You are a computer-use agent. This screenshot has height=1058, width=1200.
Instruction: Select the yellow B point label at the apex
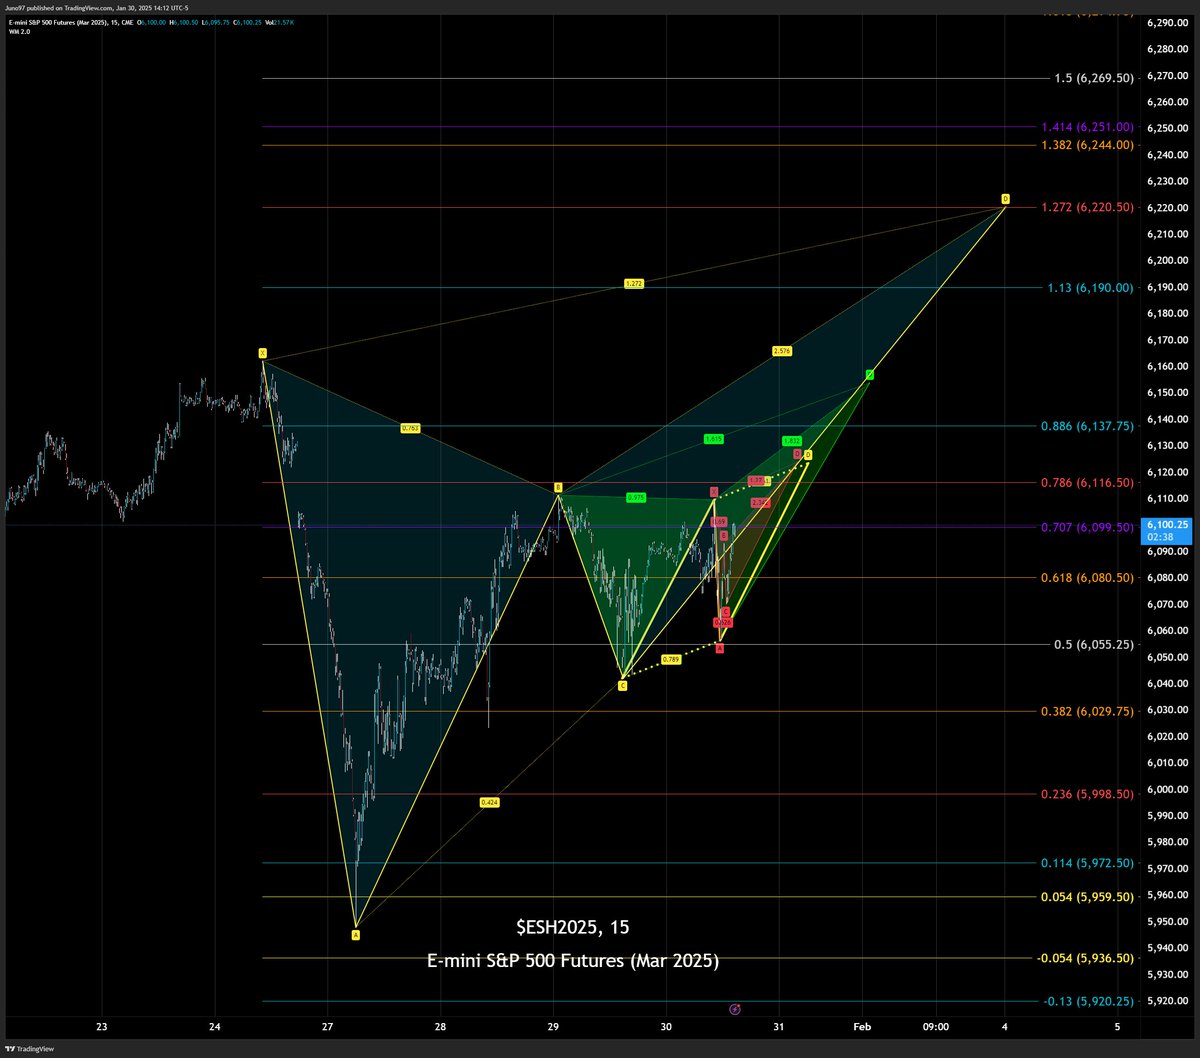[x=557, y=489]
